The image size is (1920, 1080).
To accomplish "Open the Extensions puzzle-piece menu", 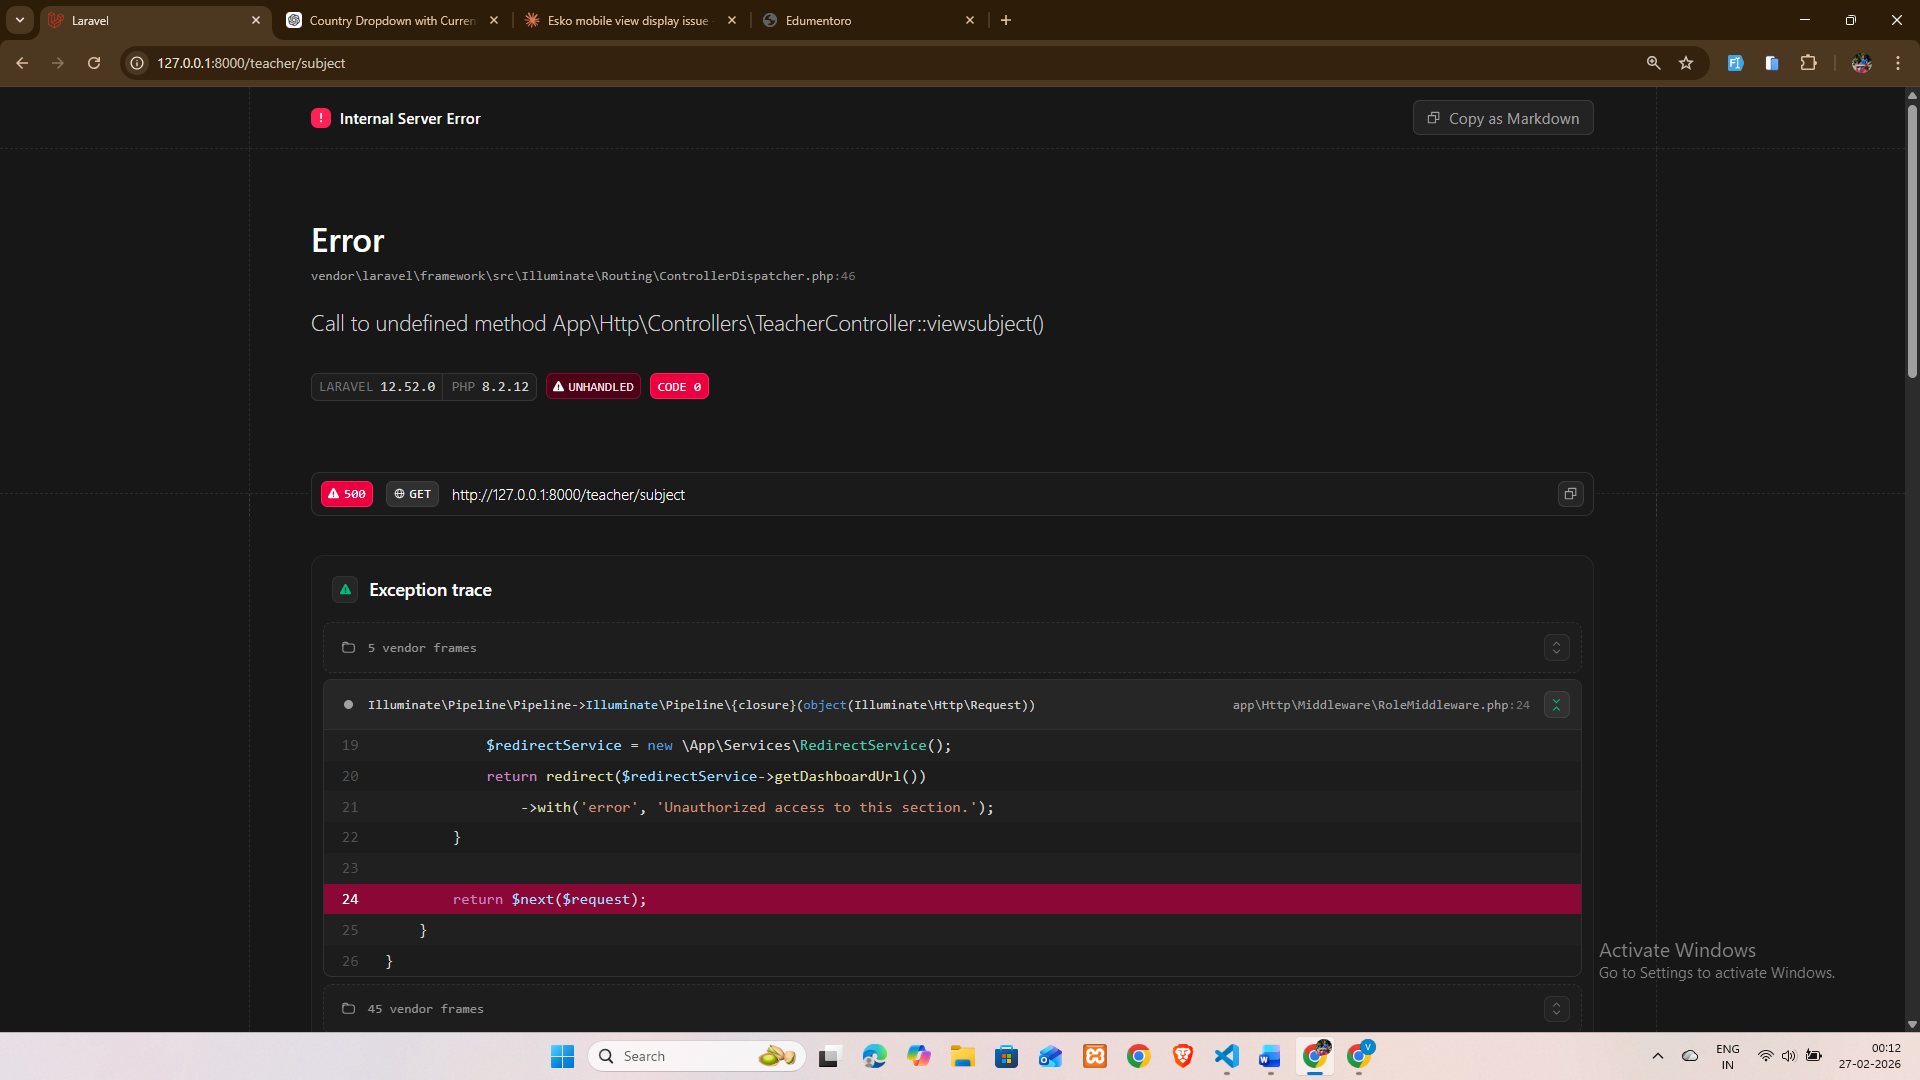I will [1808, 63].
